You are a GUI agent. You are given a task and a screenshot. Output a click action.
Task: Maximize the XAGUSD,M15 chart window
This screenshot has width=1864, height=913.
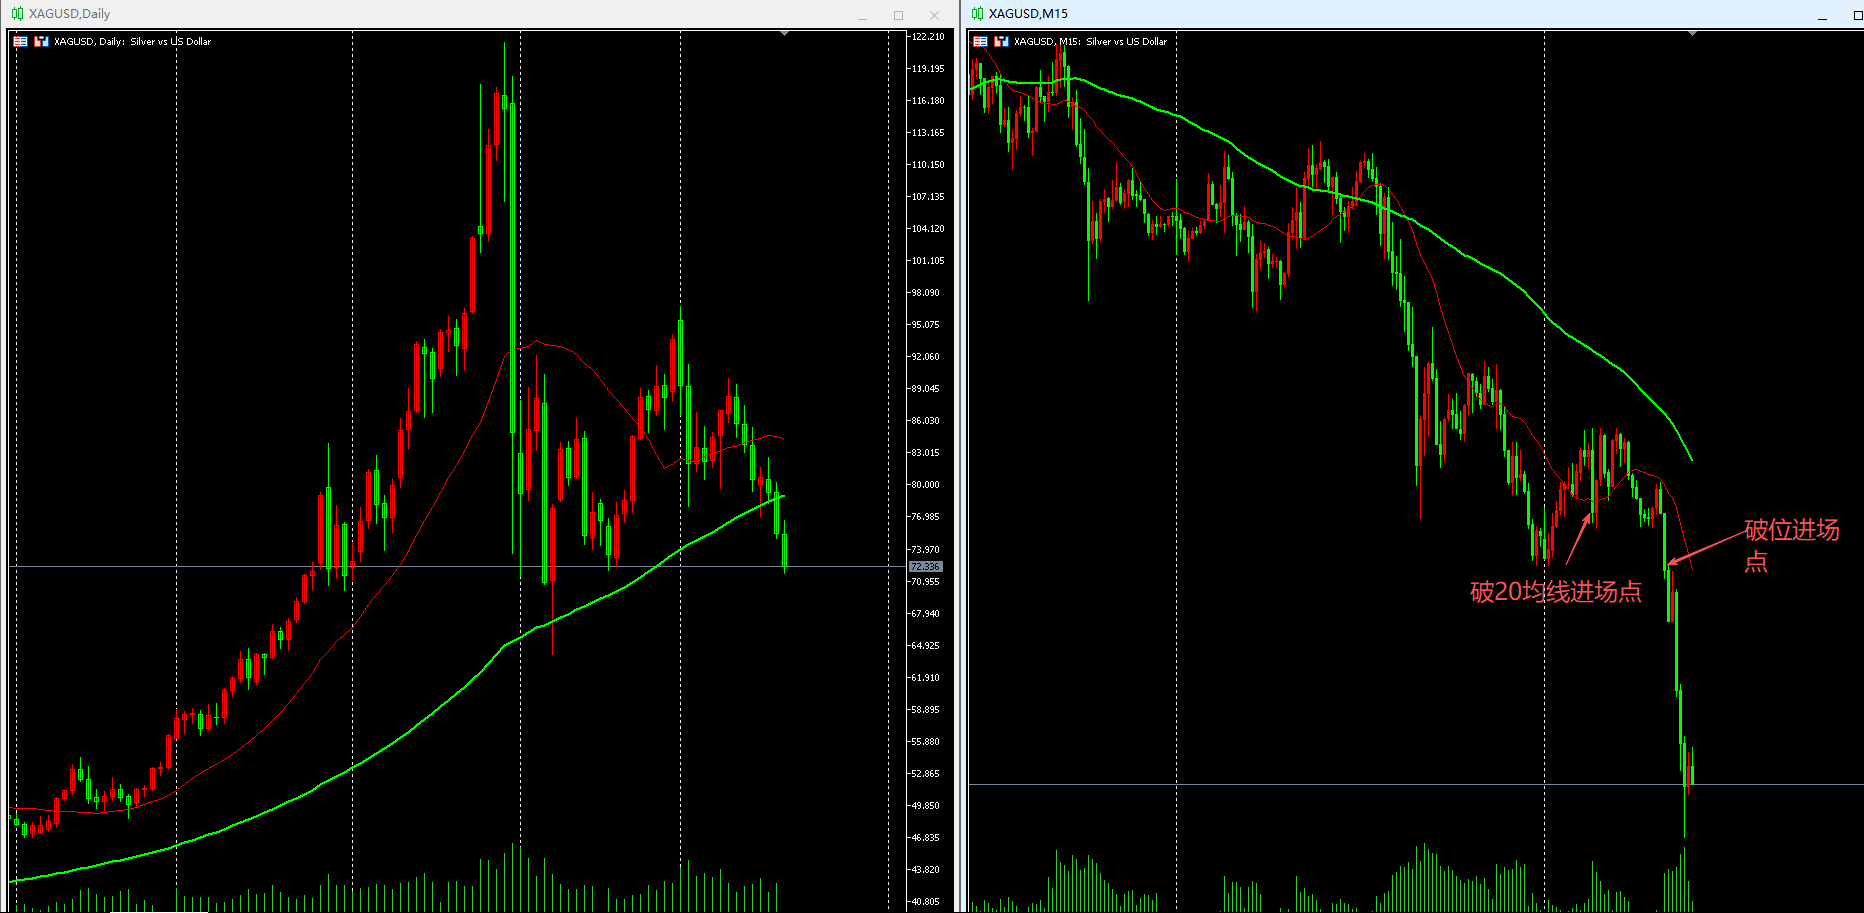pyautogui.click(x=1857, y=15)
